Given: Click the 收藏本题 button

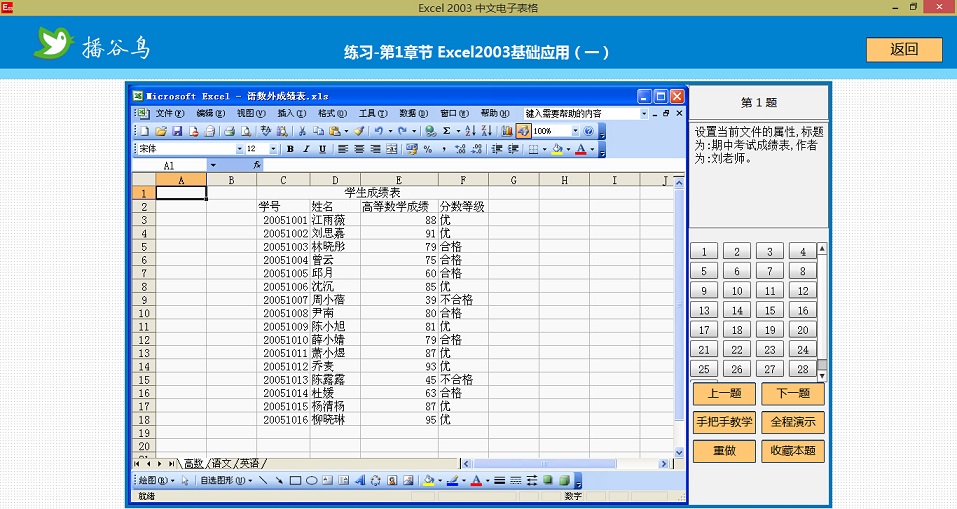Looking at the screenshot, I should click(x=793, y=451).
